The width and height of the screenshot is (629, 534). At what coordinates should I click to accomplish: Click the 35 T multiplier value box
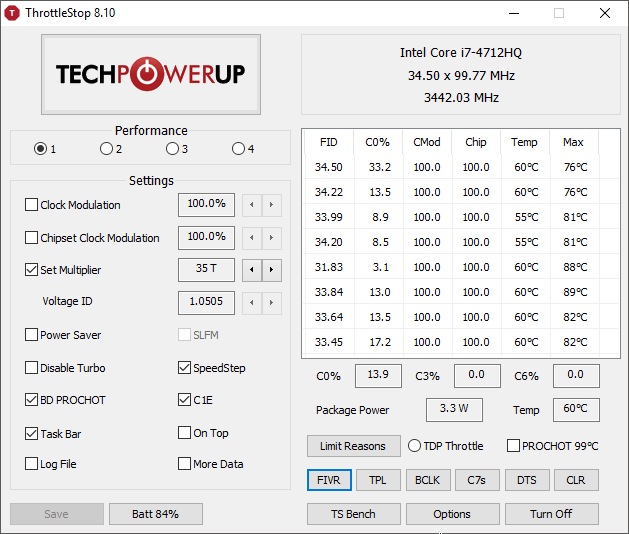click(x=207, y=270)
